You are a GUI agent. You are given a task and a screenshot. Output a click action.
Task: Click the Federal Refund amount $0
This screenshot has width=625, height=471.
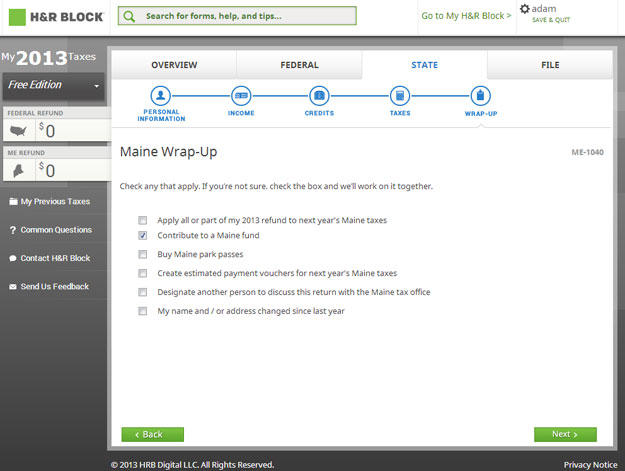[47, 130]
